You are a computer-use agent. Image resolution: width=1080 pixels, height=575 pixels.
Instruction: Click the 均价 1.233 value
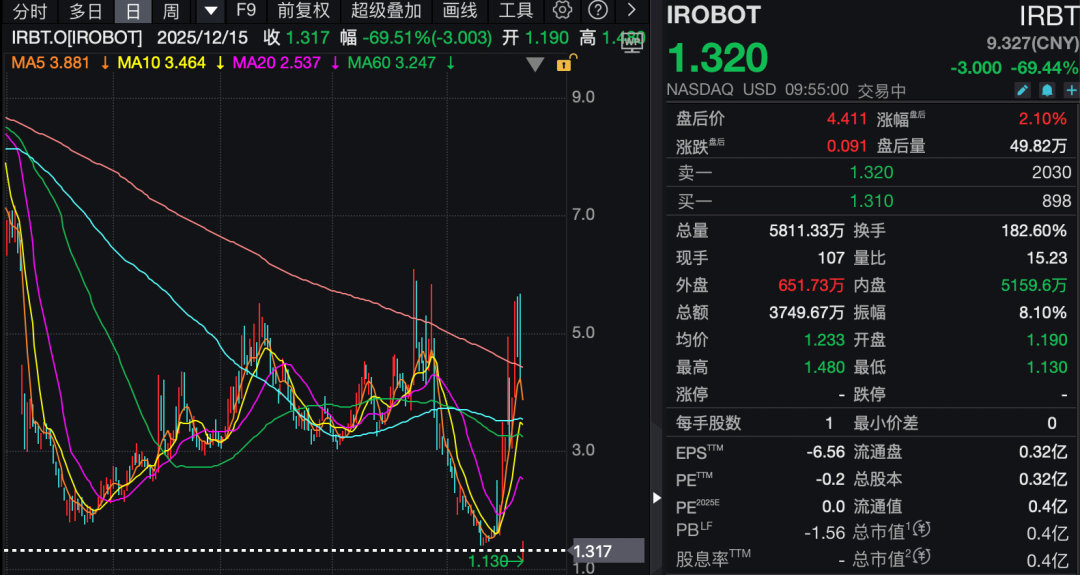824,340
